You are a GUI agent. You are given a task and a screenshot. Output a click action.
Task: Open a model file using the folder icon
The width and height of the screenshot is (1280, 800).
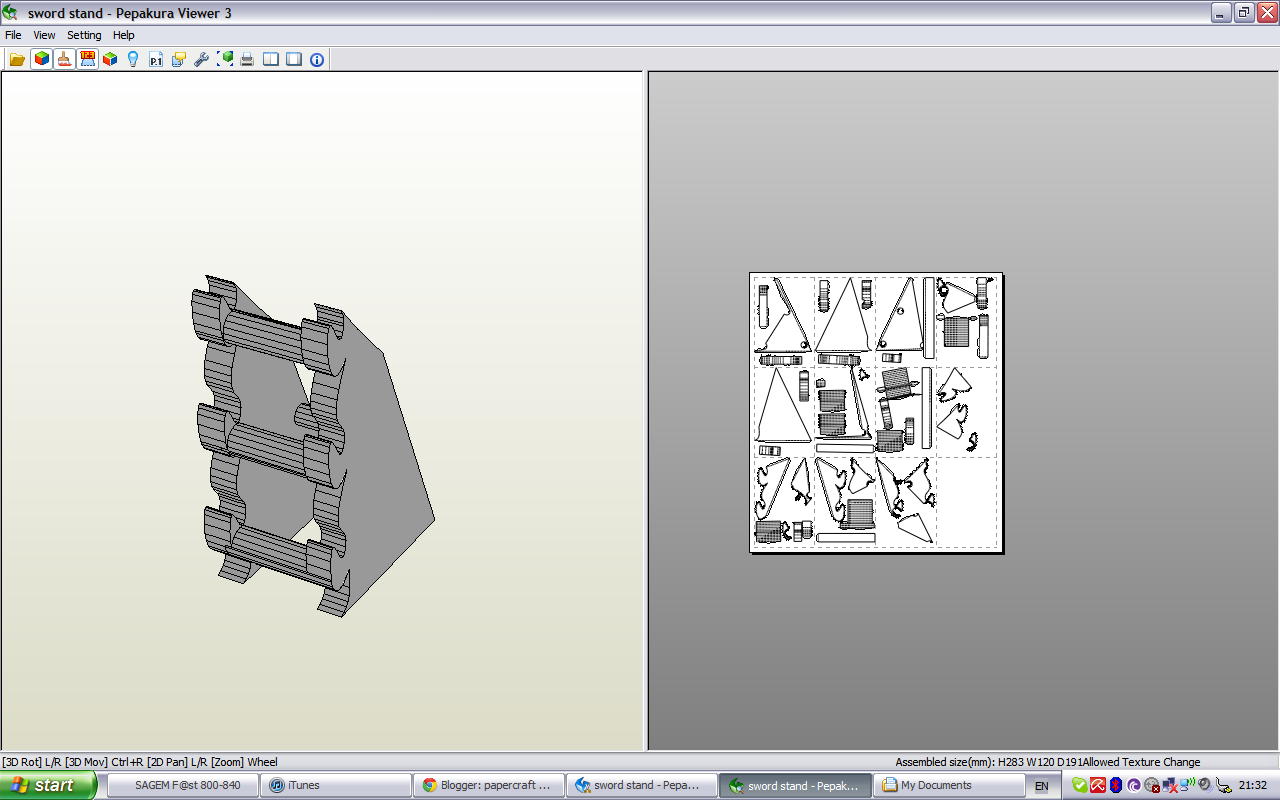coord(16,59)
